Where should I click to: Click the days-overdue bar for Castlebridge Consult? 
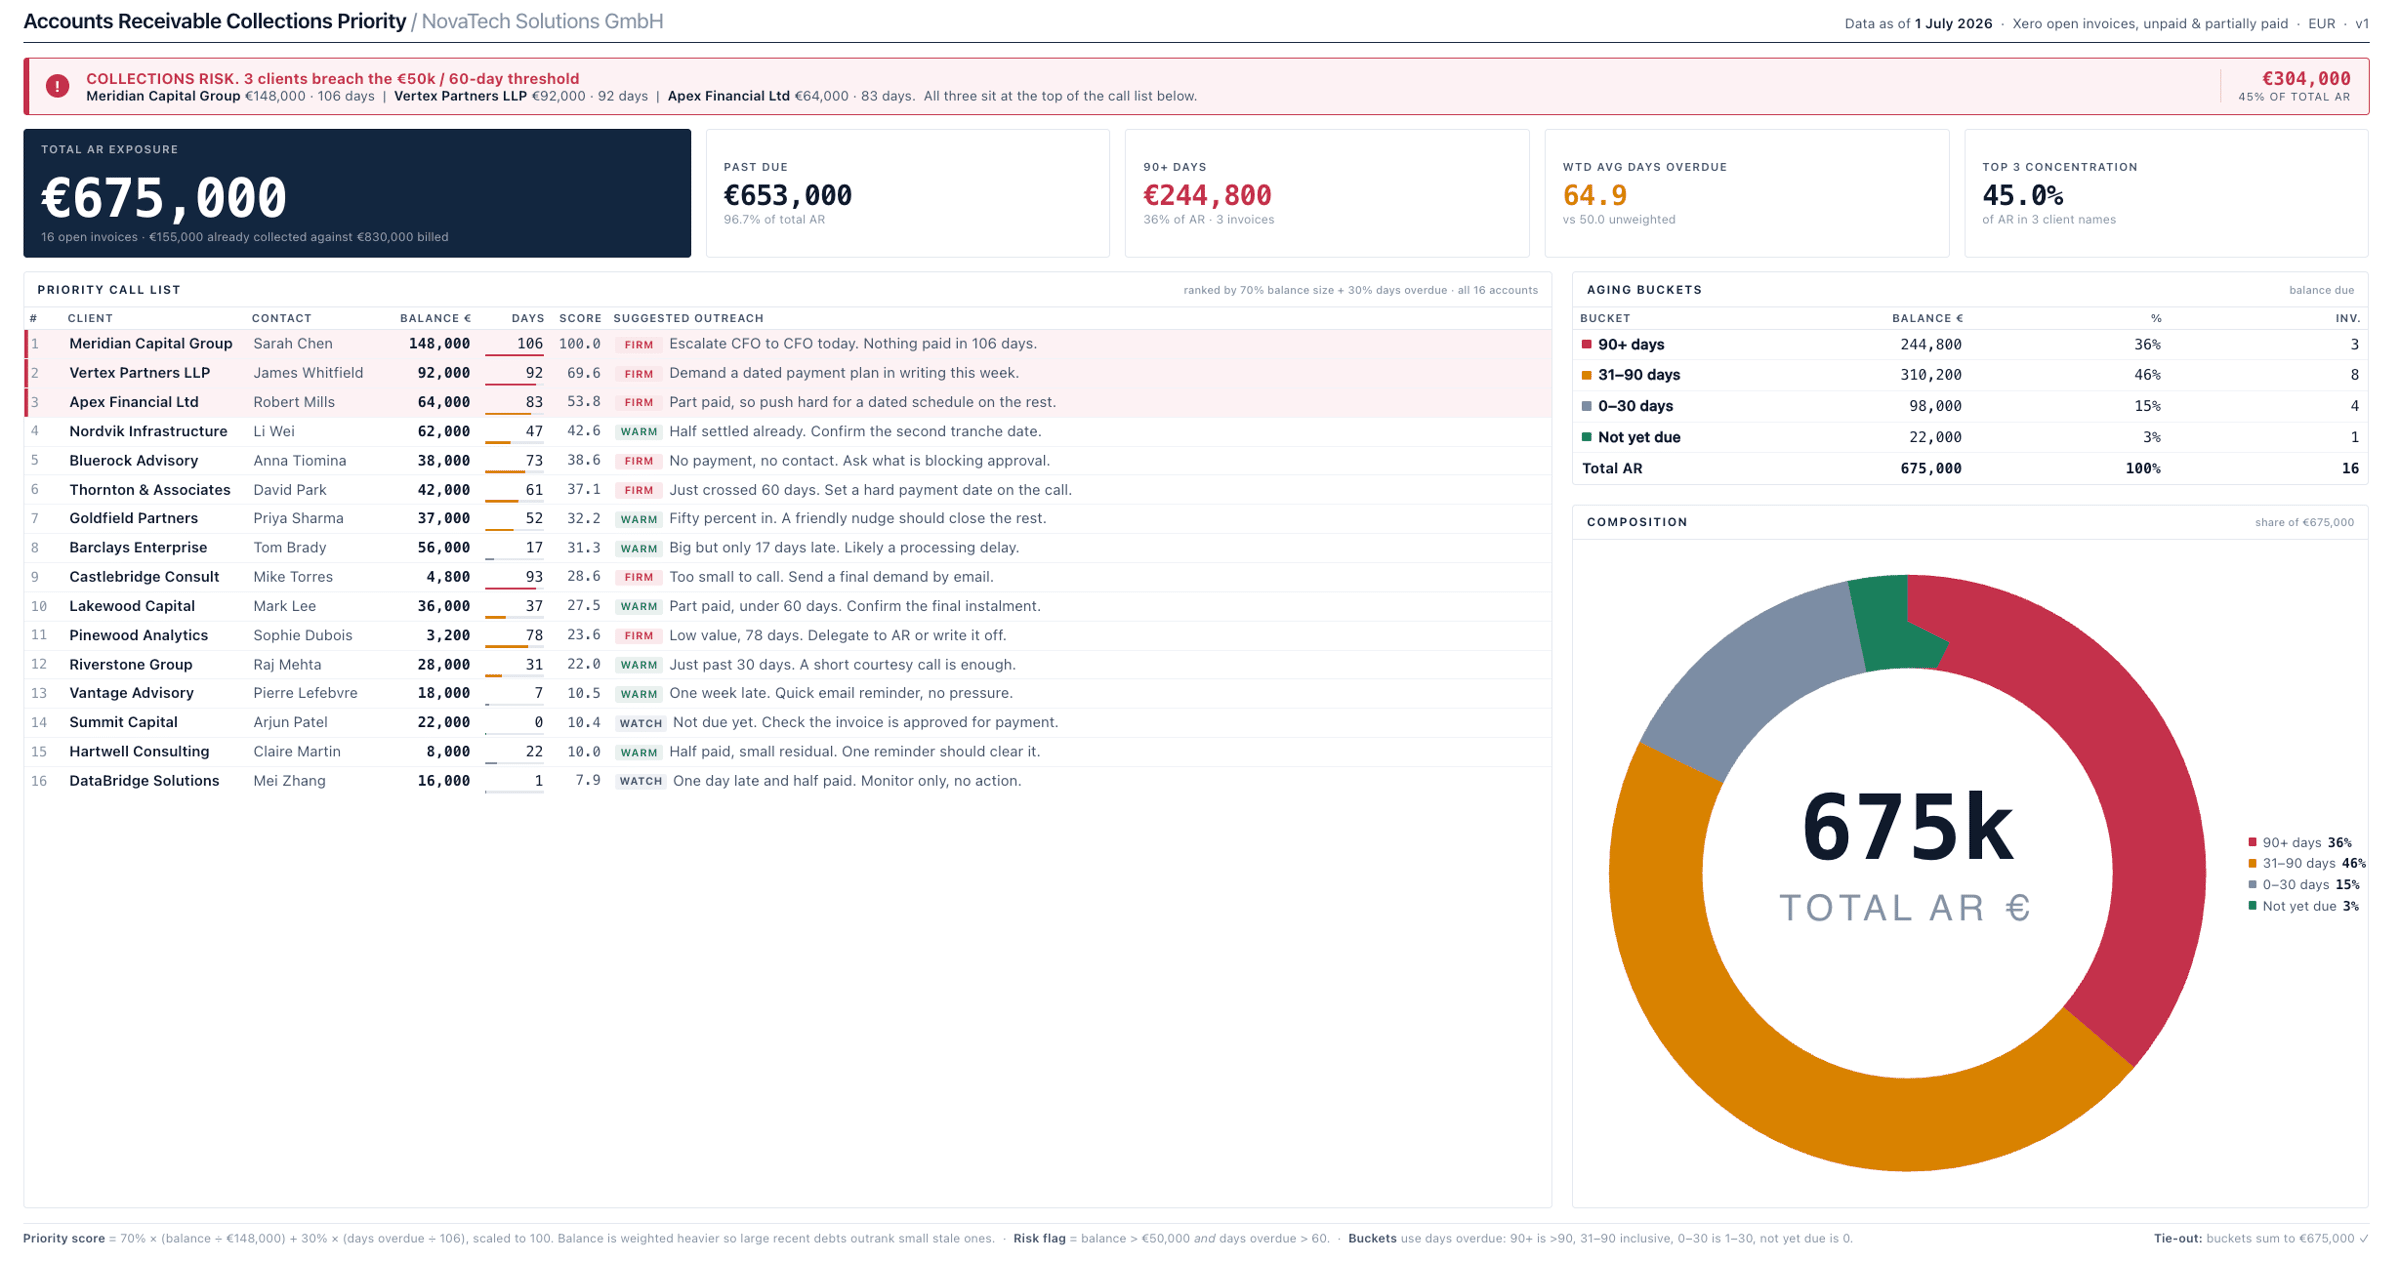(x=514, y=588)
